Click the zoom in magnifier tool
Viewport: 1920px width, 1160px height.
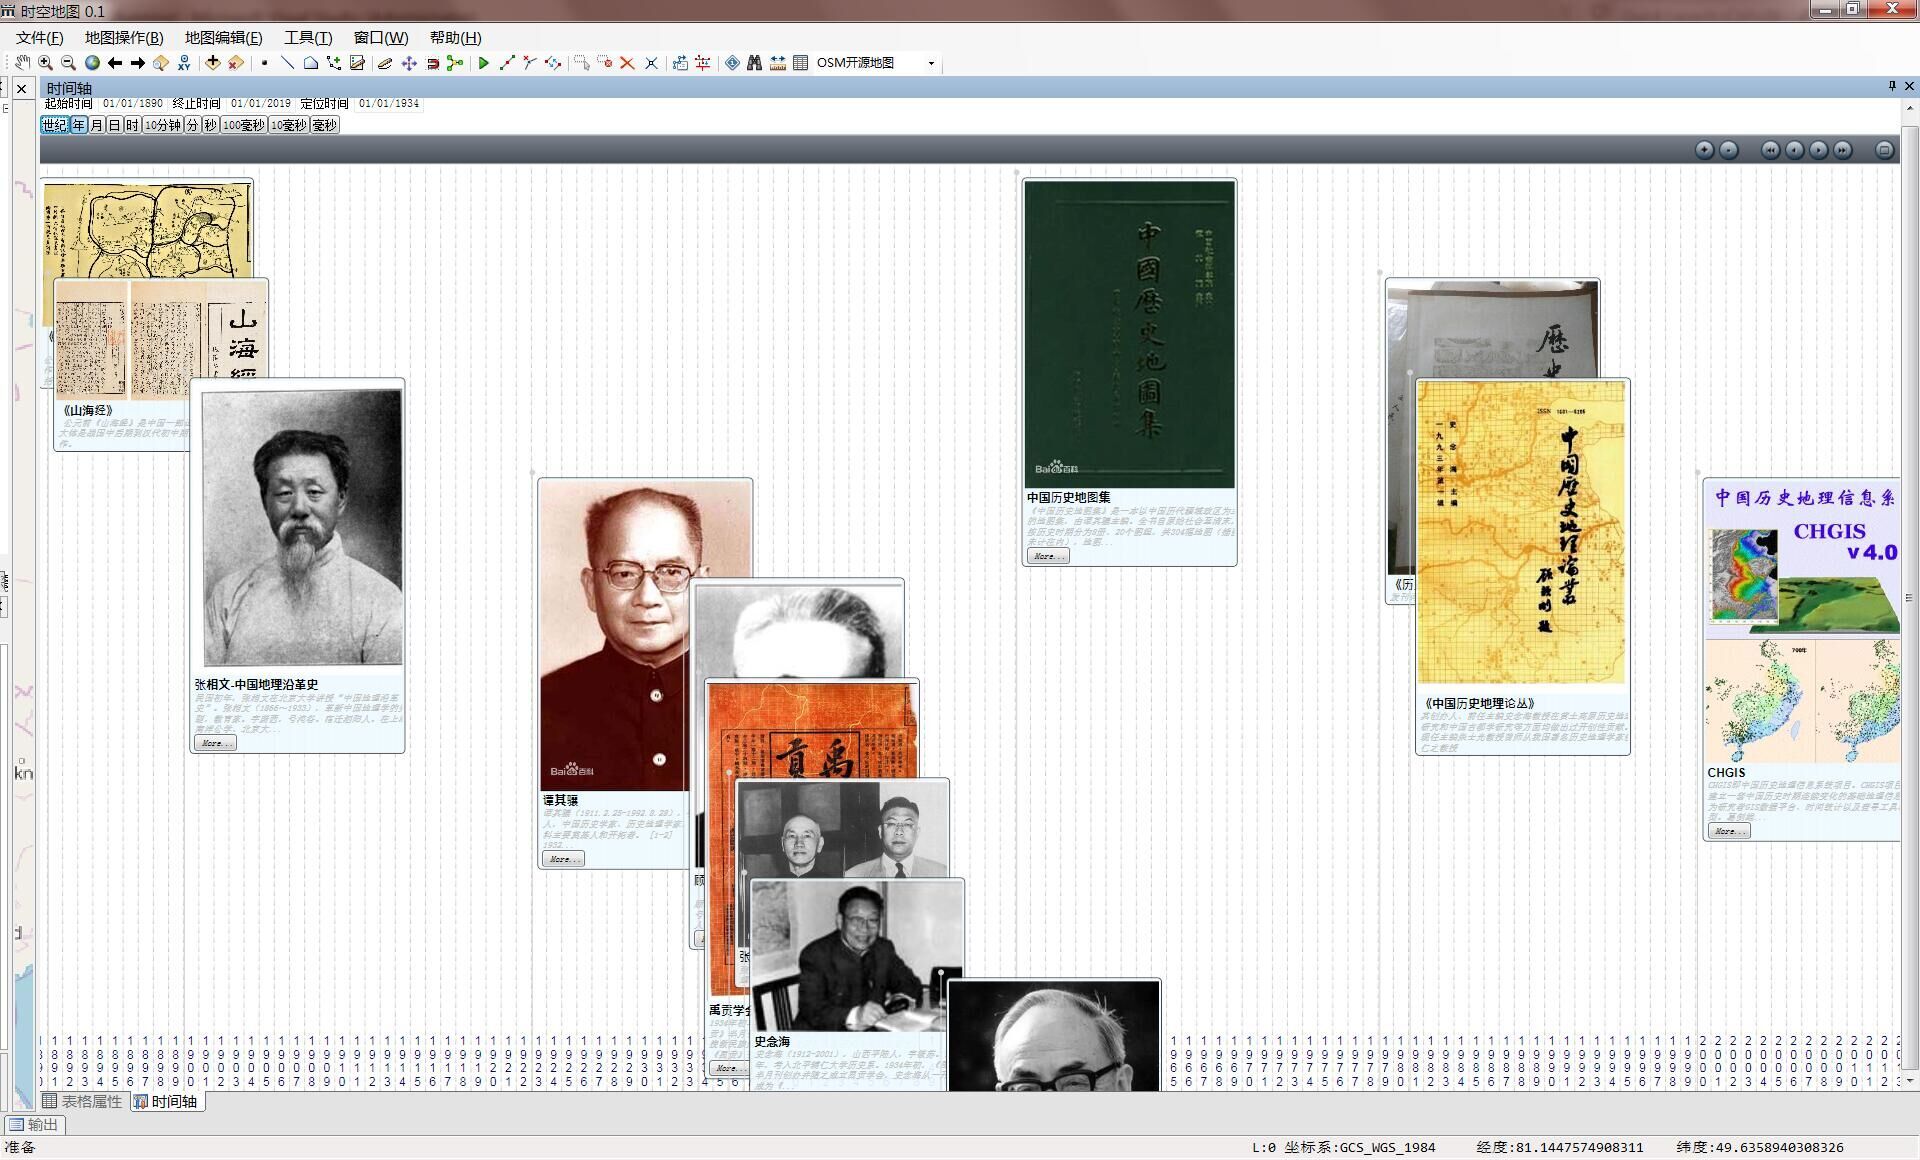(x=45, y=63)
